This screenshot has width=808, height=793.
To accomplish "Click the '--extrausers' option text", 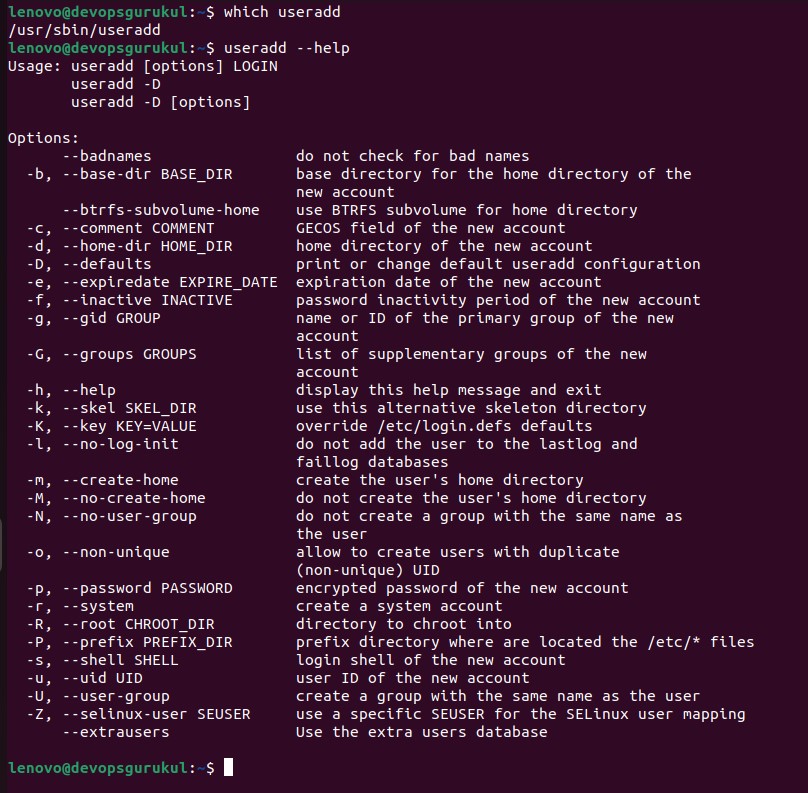I will pyautogui.click(x=115, y=732).
